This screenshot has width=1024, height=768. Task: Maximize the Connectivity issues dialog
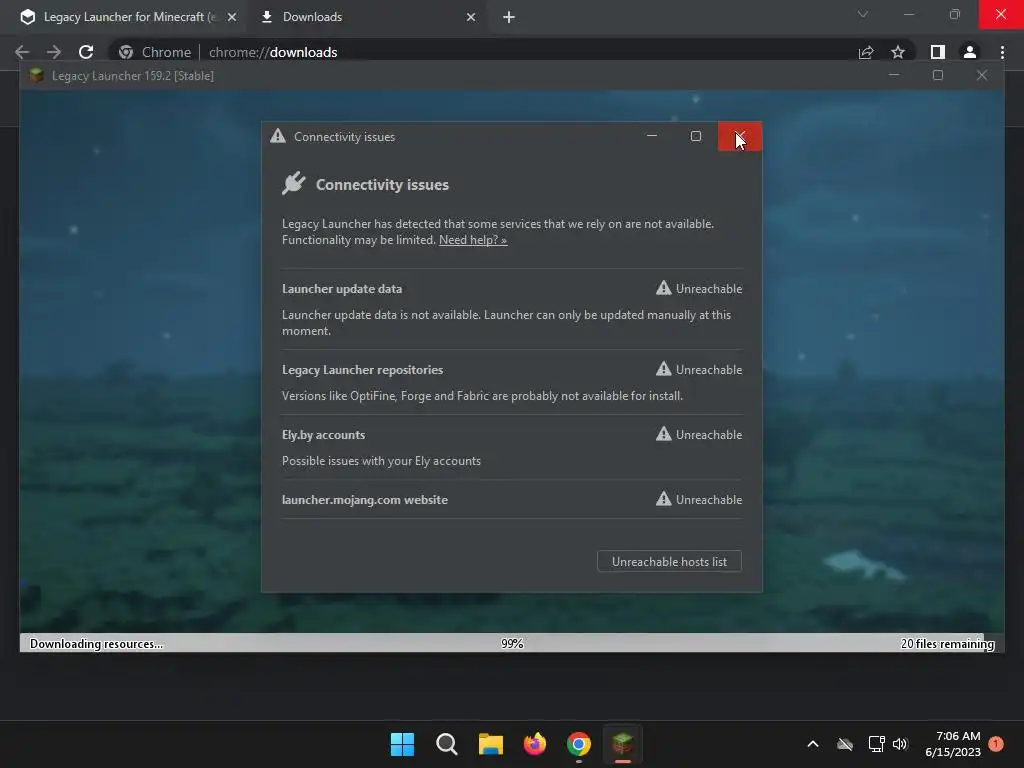coord(696,136)
